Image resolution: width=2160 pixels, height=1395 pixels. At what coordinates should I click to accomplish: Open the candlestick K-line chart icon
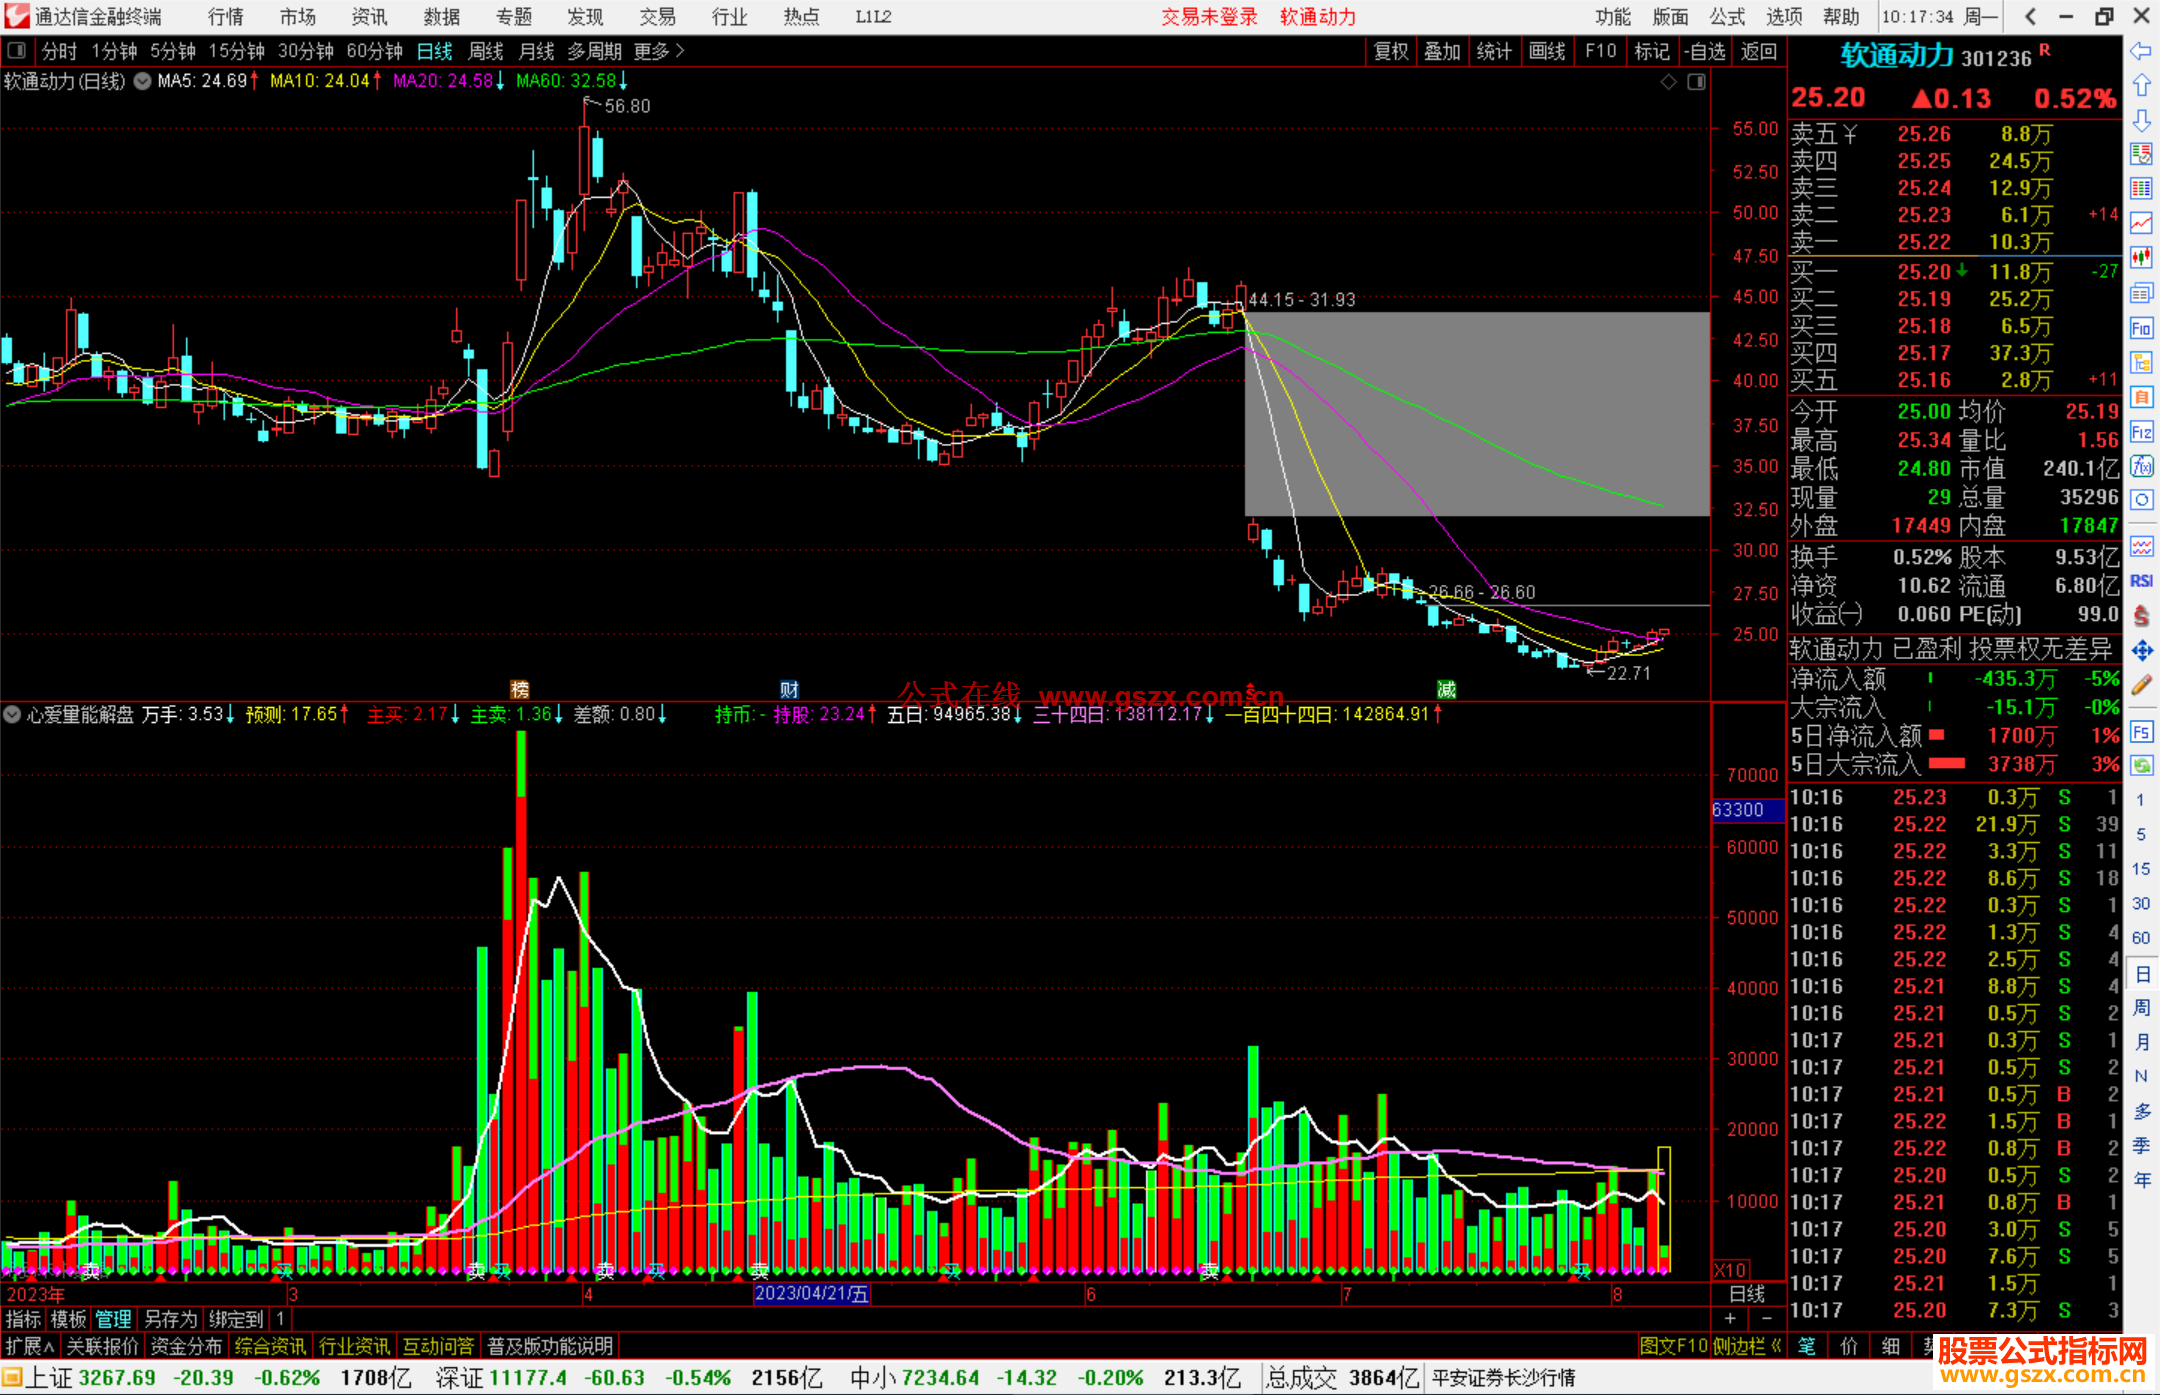point(2141,258)
